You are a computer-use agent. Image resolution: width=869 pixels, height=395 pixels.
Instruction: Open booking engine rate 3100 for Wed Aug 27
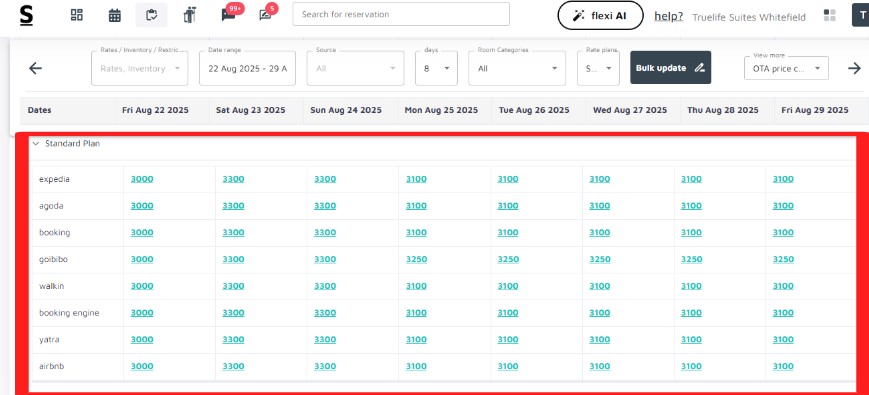[600, 313]
